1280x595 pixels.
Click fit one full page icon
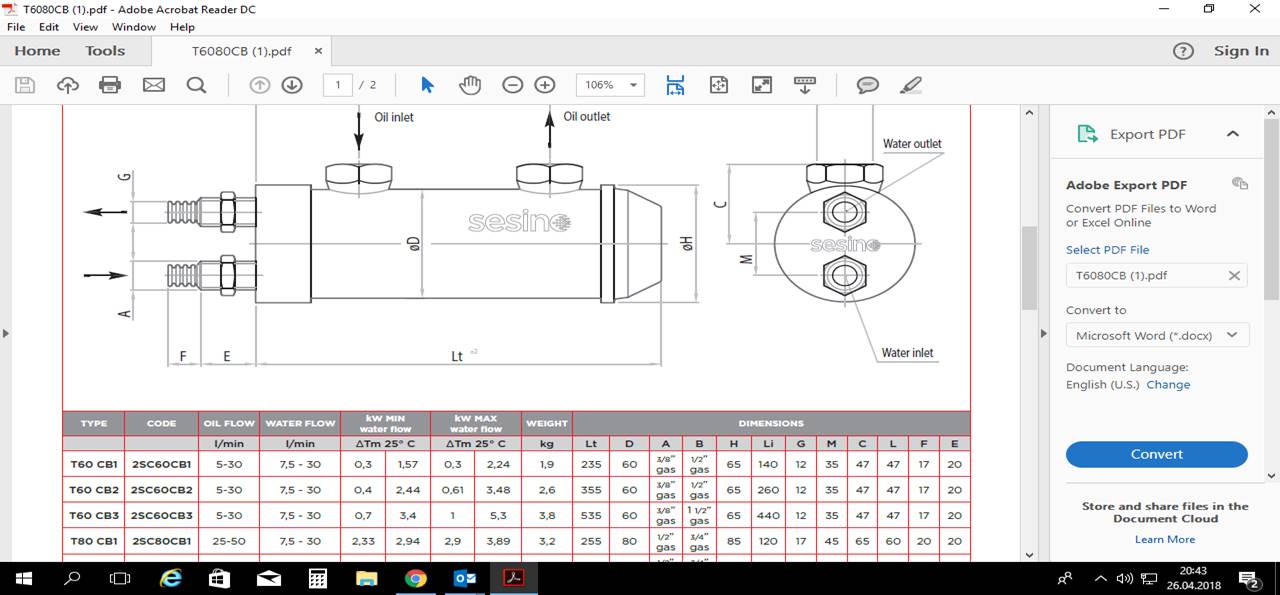pyautogui.click(x=718, y=85)
